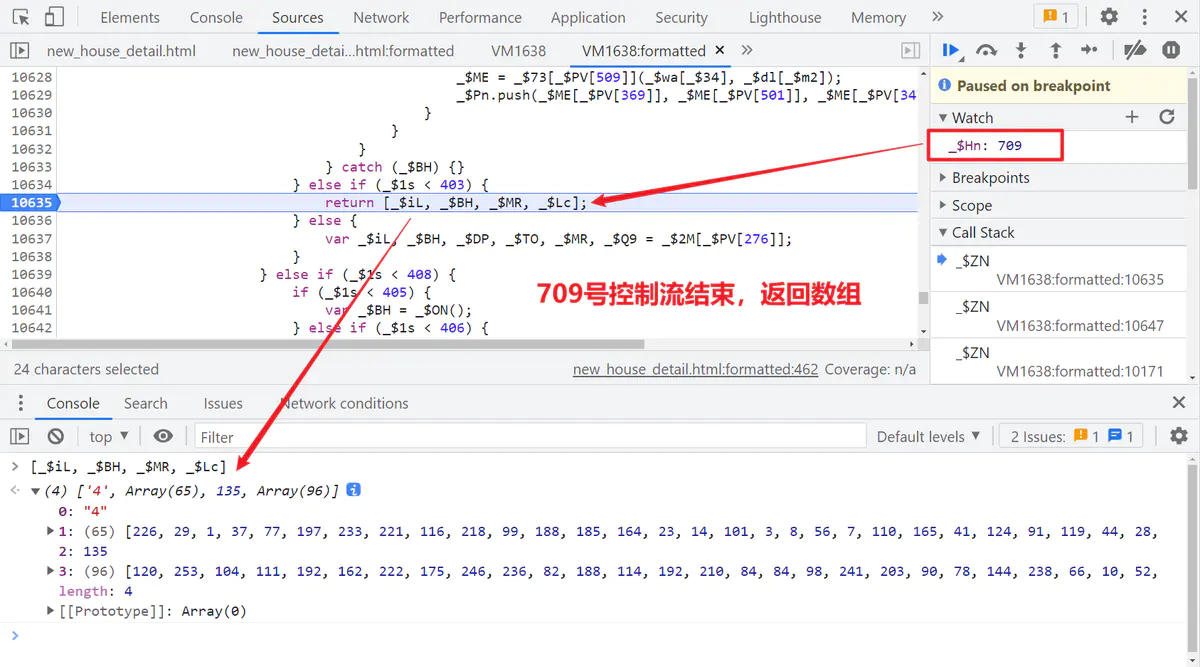Screen dimensions: 1200x667
Task: Toggle pause on exceptions
Action: (x=1170, y=50)
